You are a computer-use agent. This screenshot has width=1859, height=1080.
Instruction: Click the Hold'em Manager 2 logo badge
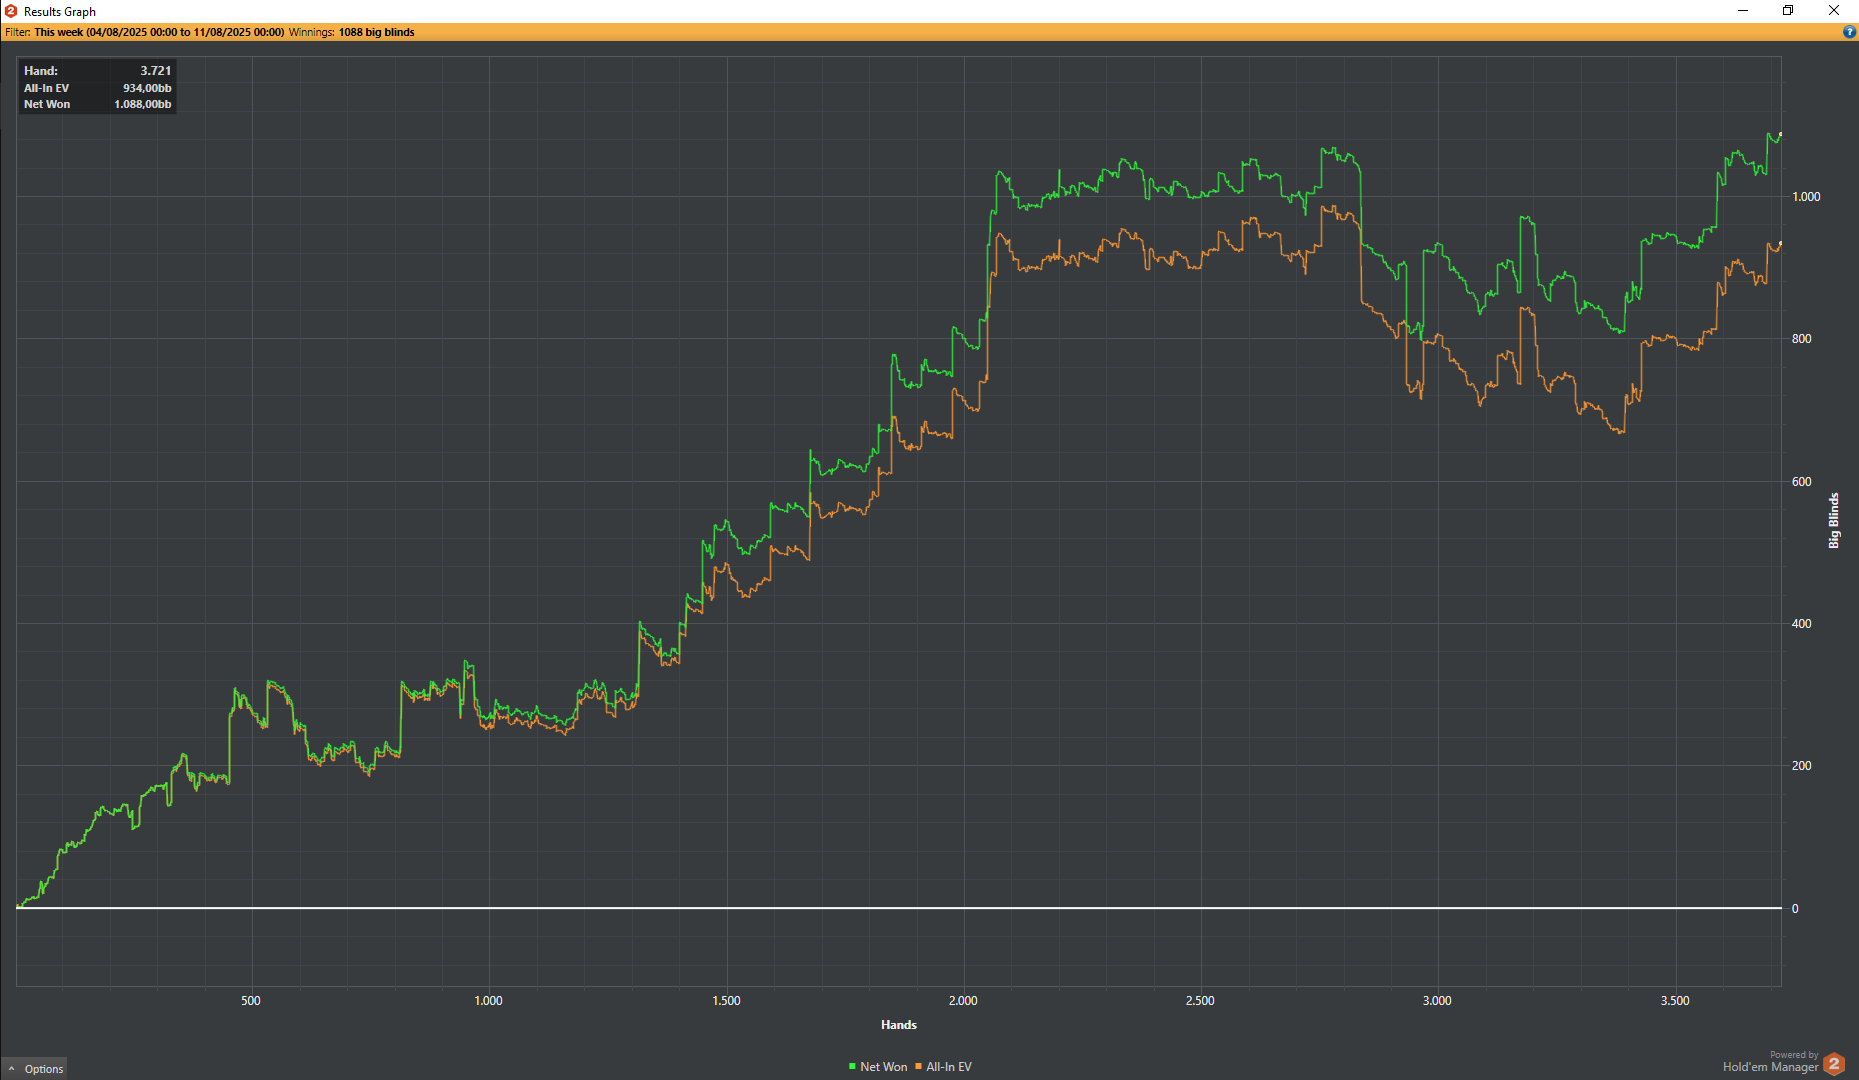(1833, 1064)
